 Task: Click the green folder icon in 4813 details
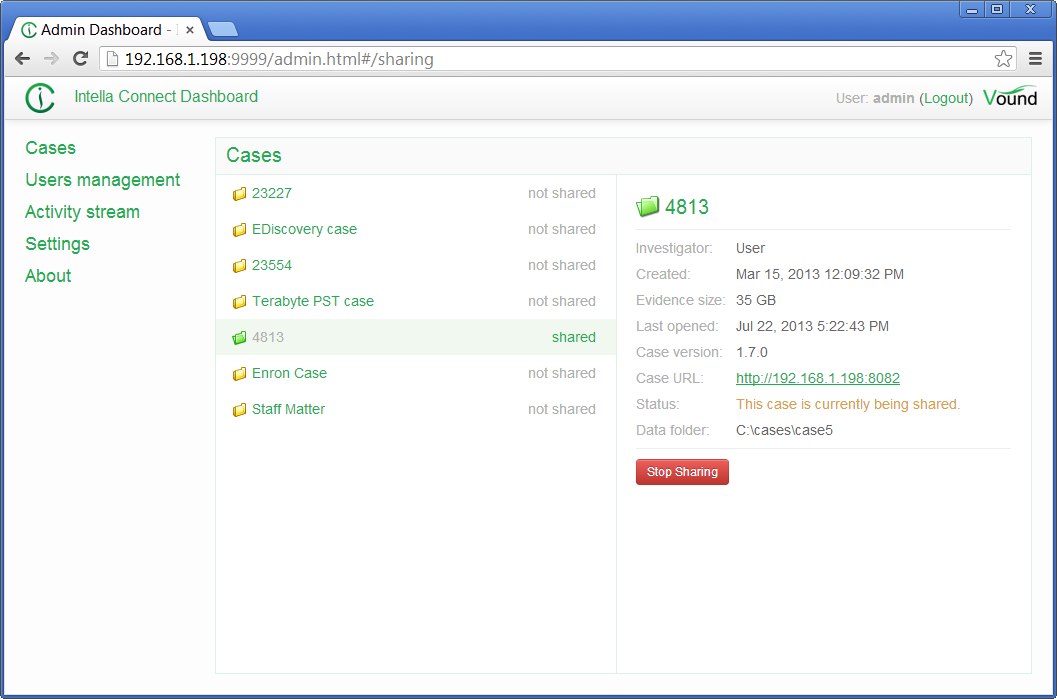point(648,206)
